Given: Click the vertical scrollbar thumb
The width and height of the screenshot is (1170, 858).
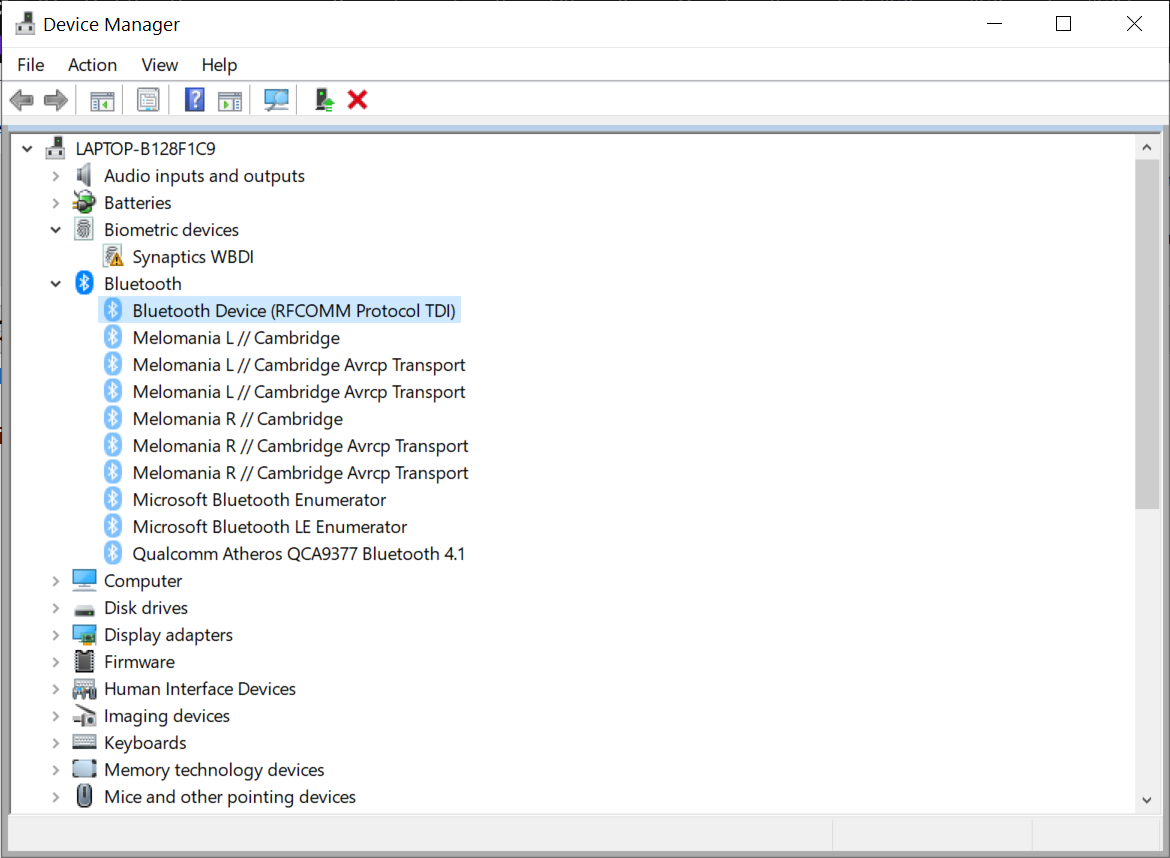Looking at the screenshot, I should pyautogui.click(x=1147, y=334).
